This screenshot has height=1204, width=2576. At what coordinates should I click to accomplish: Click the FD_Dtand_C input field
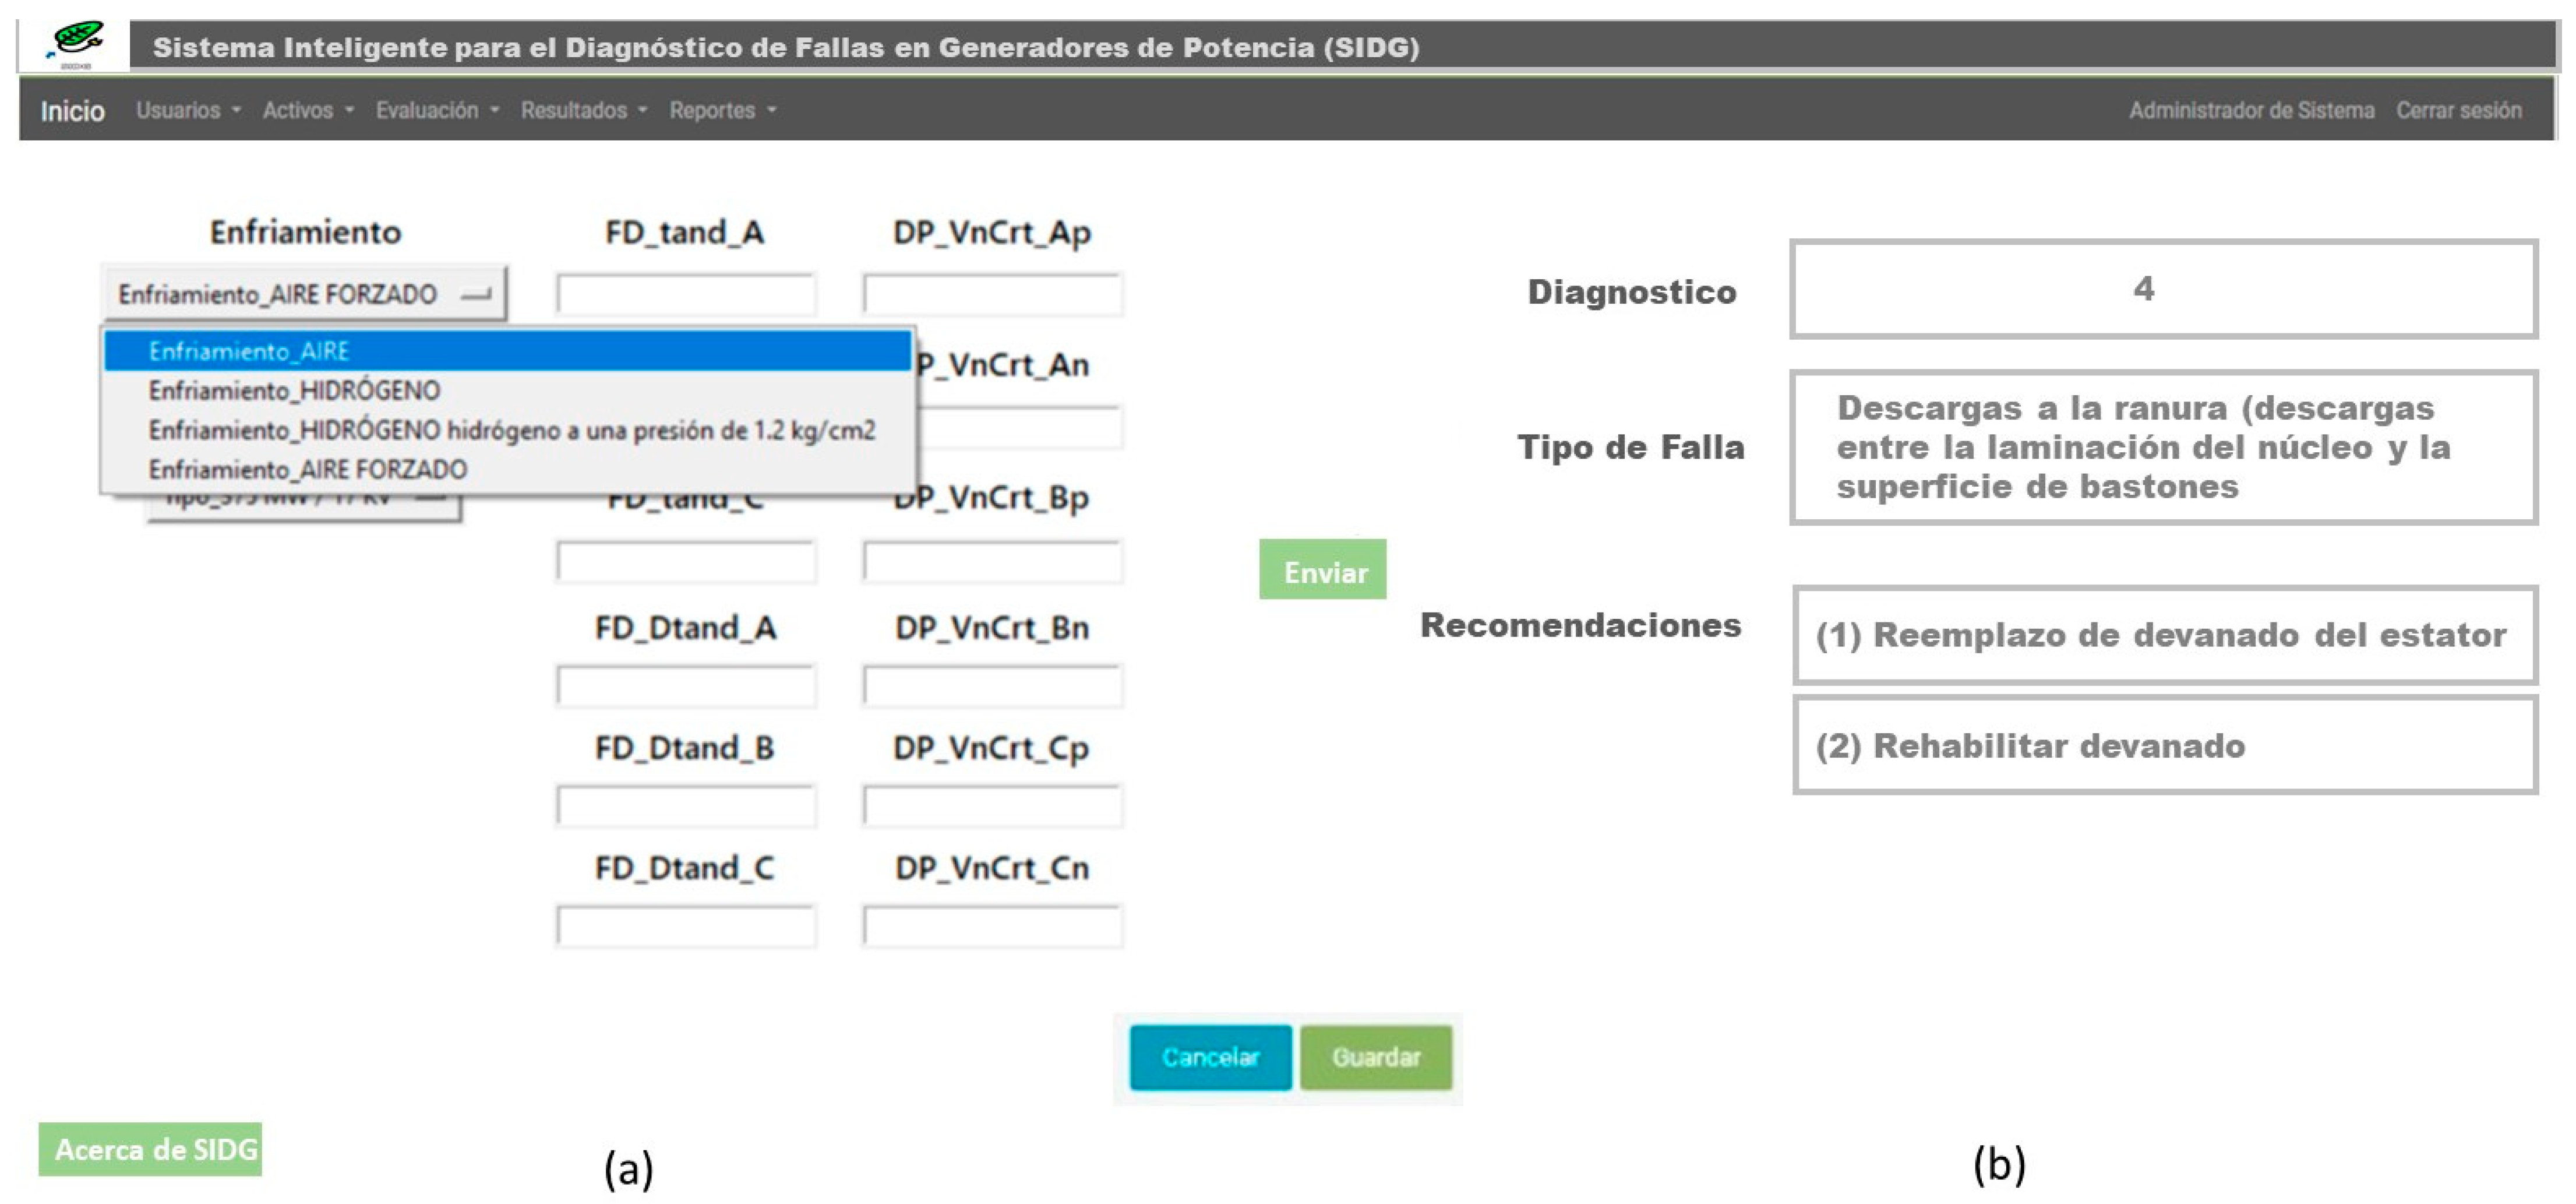click(686, 927)
